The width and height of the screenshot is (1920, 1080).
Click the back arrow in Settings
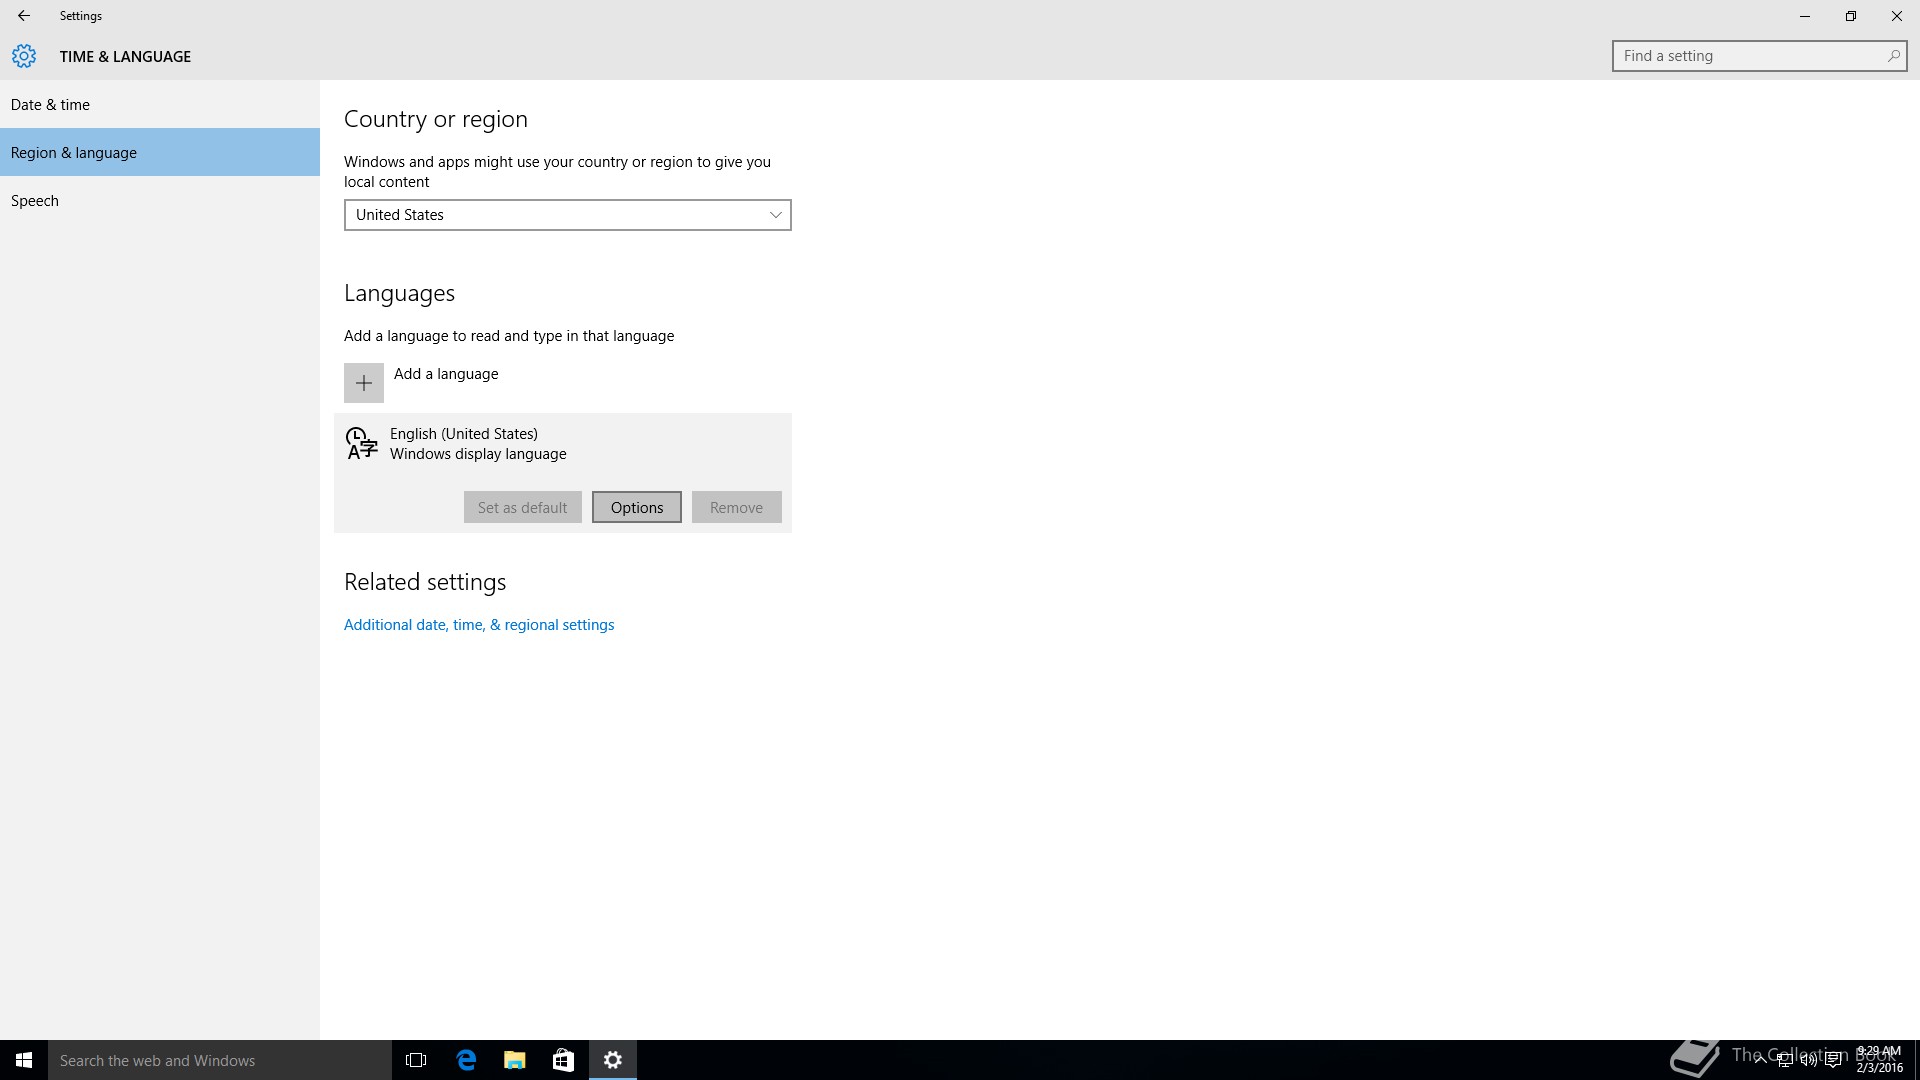pyautogui.click(x=24, y=16)
